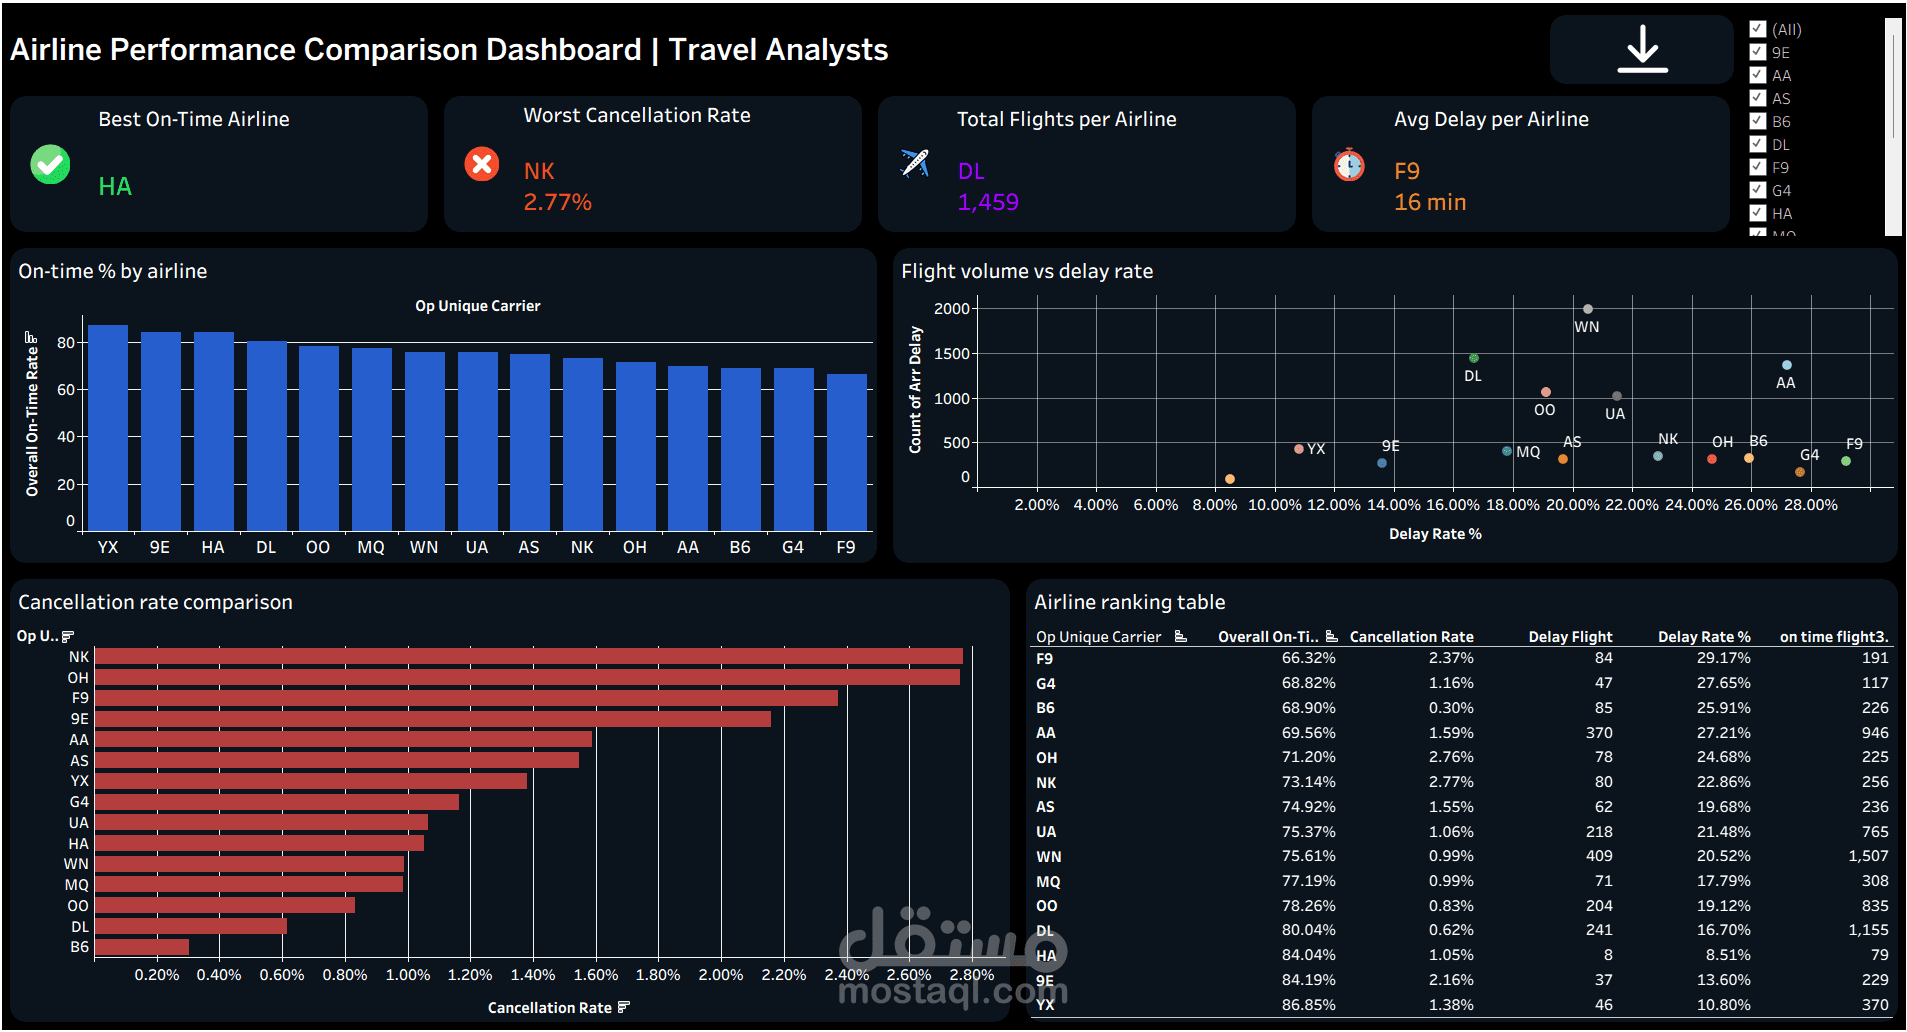The height and width of the screenshot is (1032, 1907).
Task: Select the 9E bar in Cancellation rate chart
Action: [433, 719]
